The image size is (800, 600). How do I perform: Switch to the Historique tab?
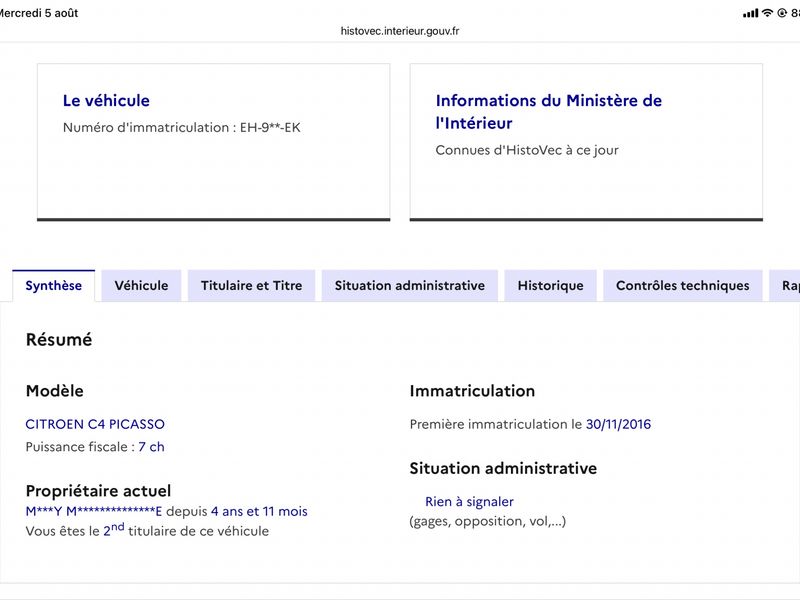tap(551, 286)
